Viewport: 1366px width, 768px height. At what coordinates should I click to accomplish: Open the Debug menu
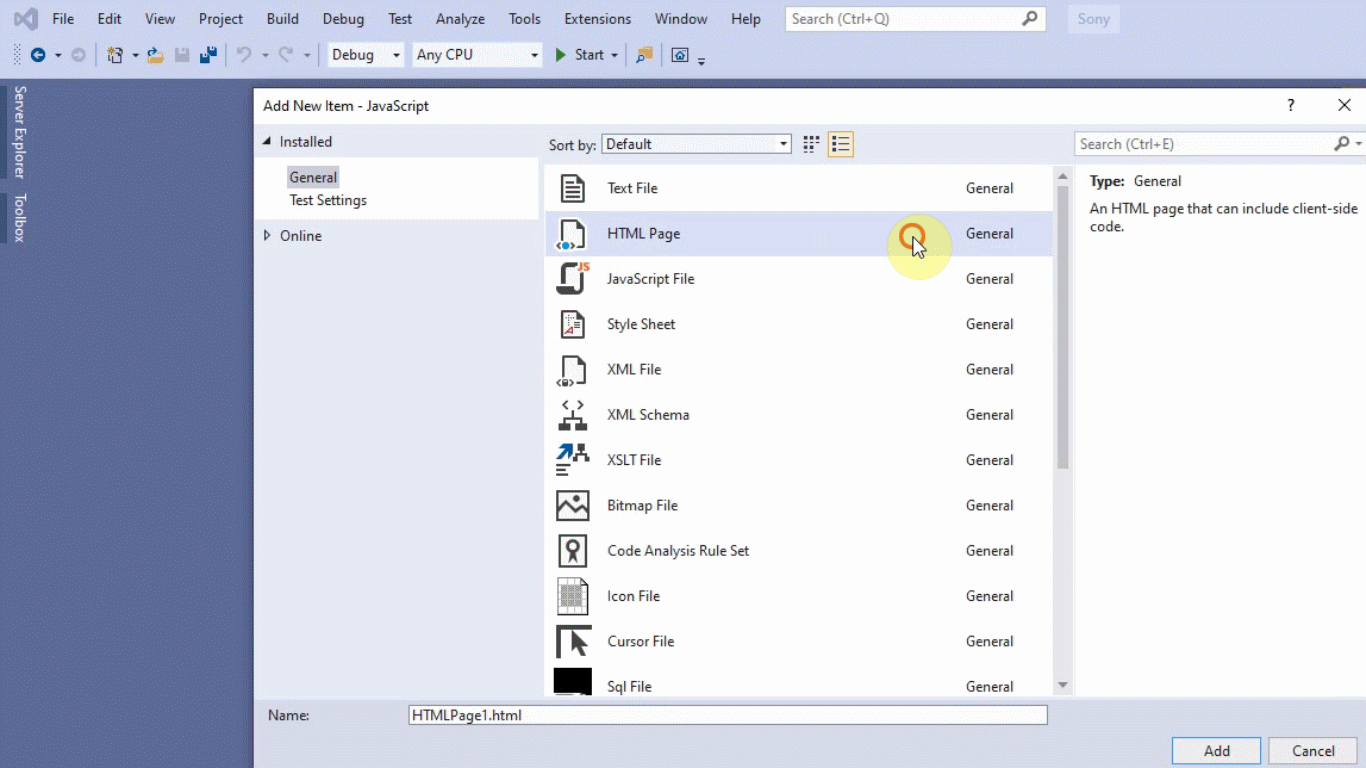[x=343, y=18]
